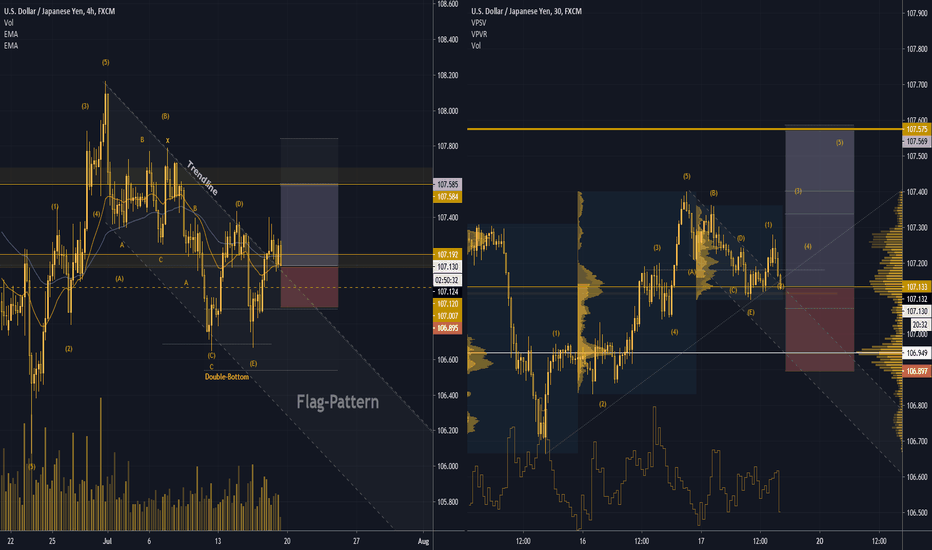Screen dimensions: 932x550
Task: Click the 107.133 orange price label
Action: pyautogui.click(x=917, y=287)
